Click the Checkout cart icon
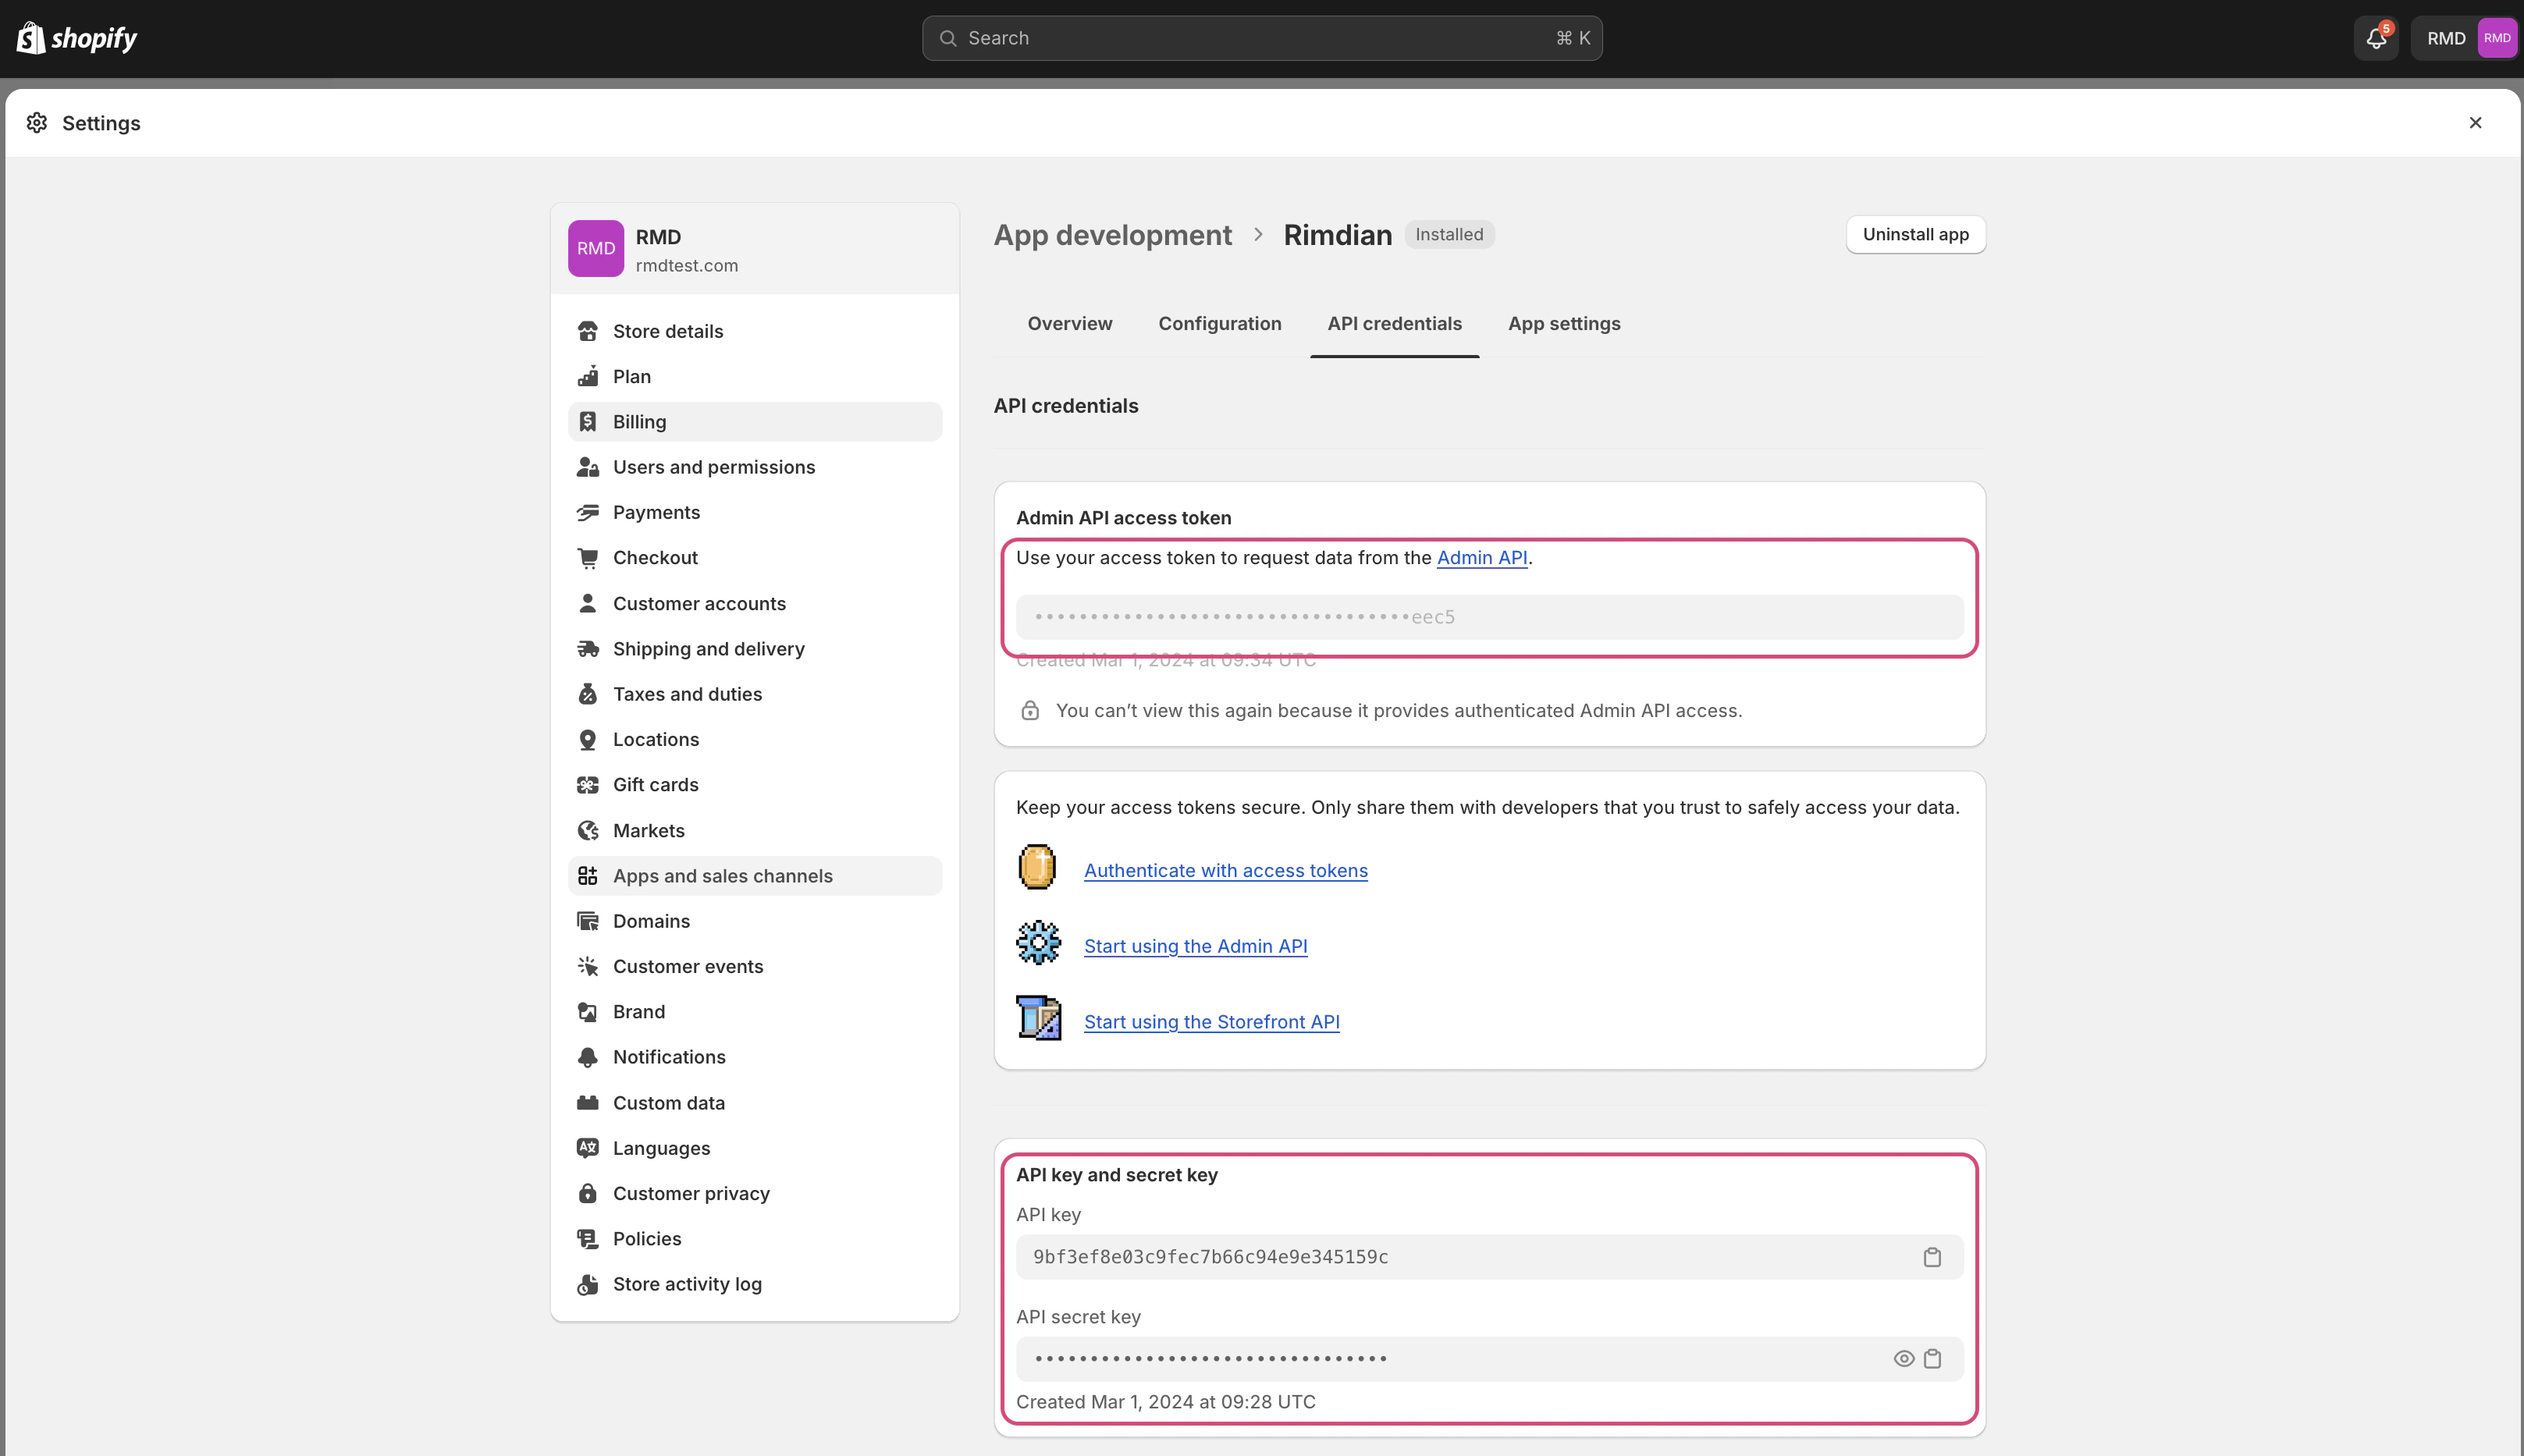Viewport: 2524px width, 1456px height. coord(588,558)
